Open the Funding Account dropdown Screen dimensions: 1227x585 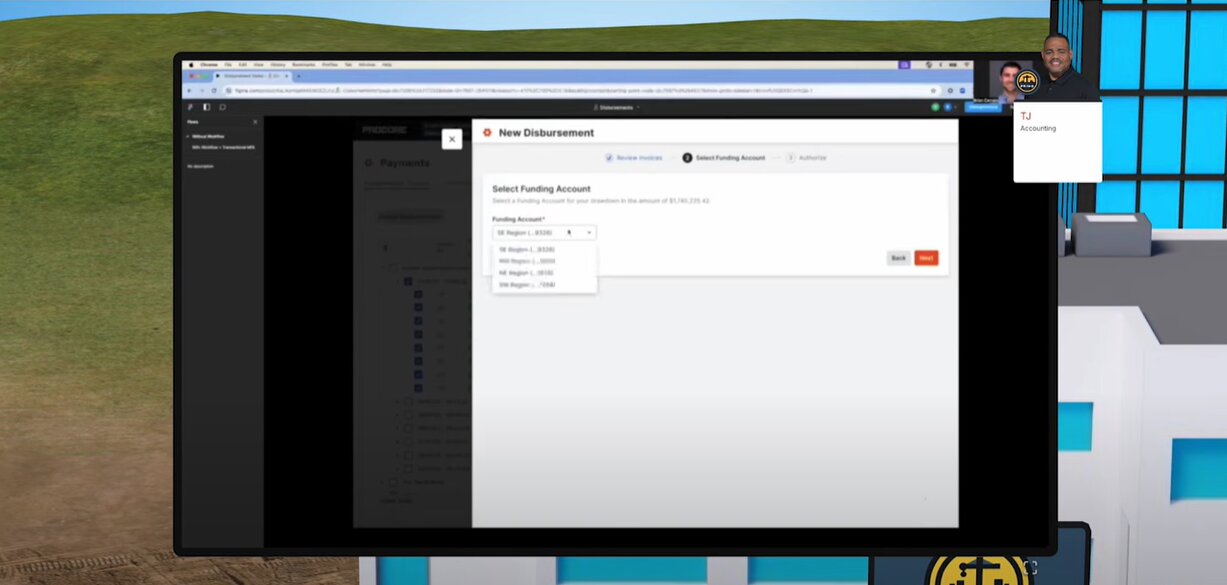click(x=544, y=232)
